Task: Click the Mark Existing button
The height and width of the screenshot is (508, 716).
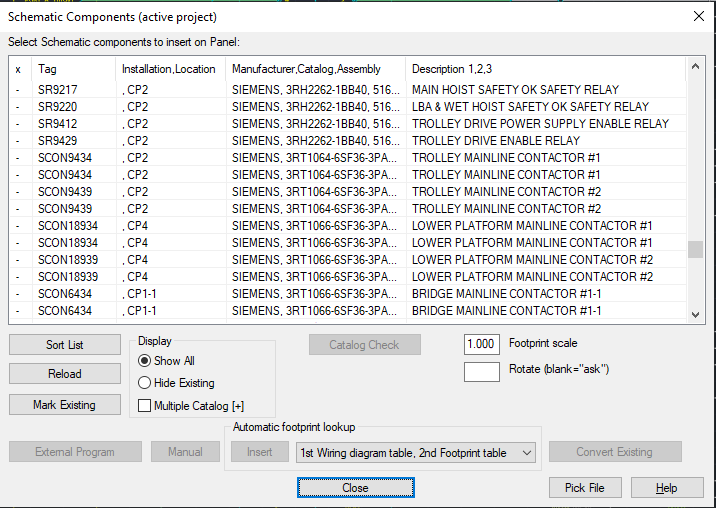Action: pyautogui.click(x=65, y=405)
